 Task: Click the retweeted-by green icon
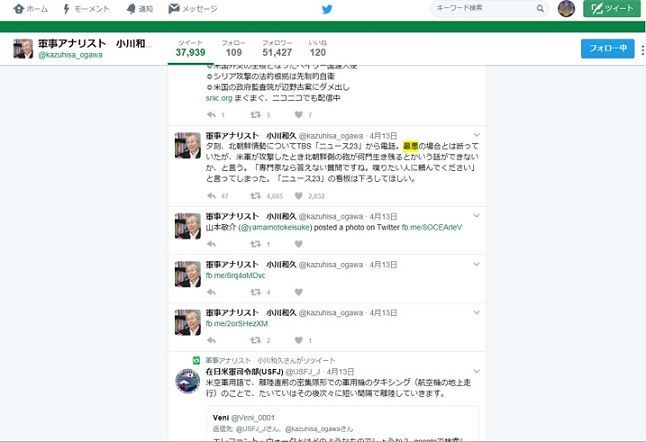point(197,361)
